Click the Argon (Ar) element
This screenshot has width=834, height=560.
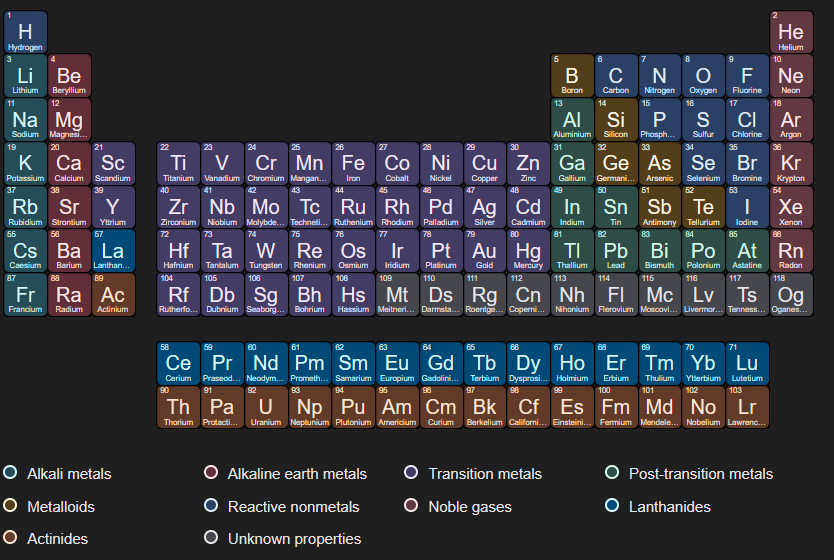click(x=791, y=120)
